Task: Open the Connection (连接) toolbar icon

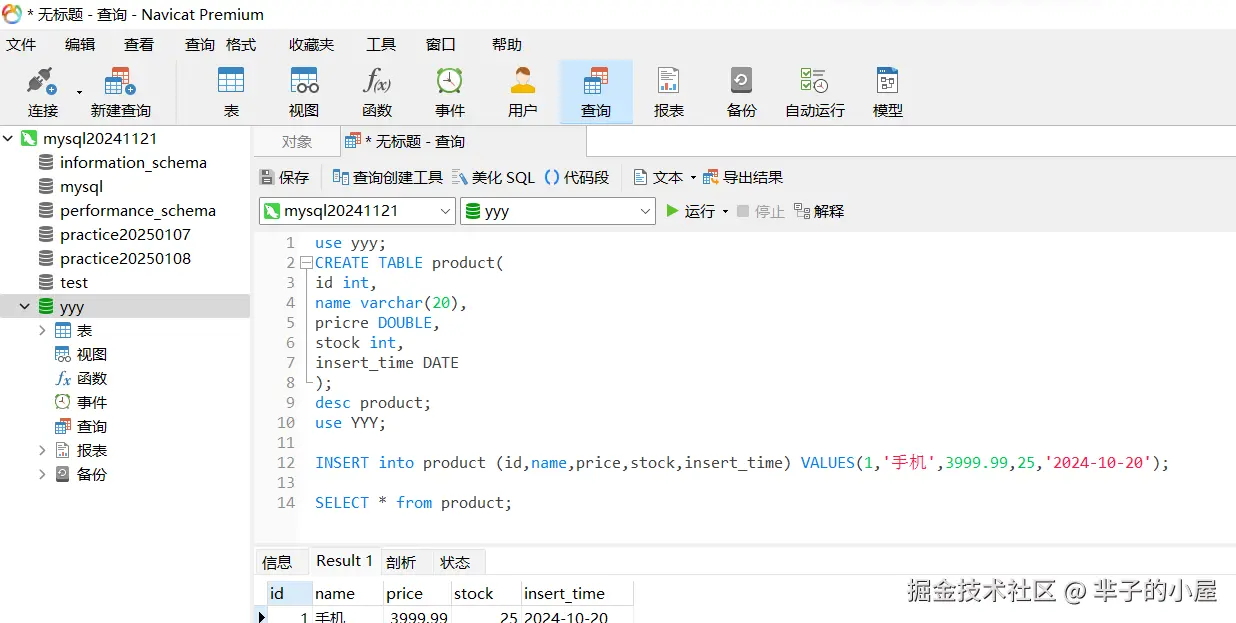Action: [x=43, y=92]
